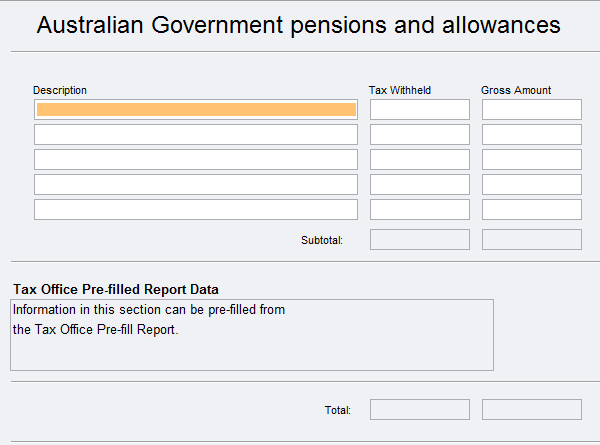Select the Total Tax Withheld box
Screen dimensions: 600x445
click(420, 410)
